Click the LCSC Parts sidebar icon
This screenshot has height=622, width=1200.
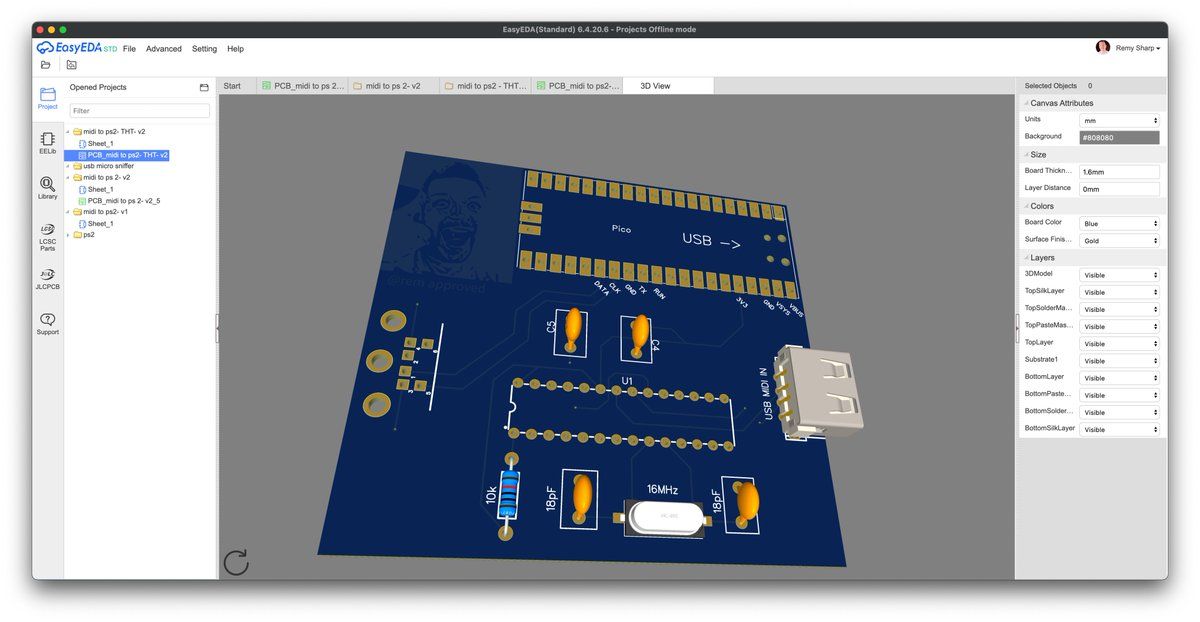[x=47, y=233]
